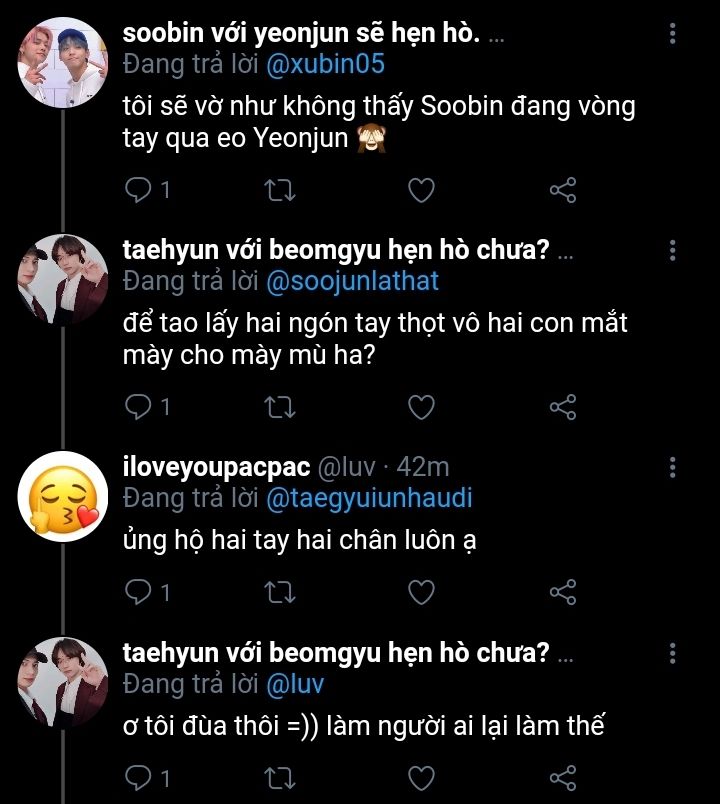This screenshot has width=720, height=804.
Task: Click iloveyoupacpac's kissing emoji avatar
Action: click(63, 496)
